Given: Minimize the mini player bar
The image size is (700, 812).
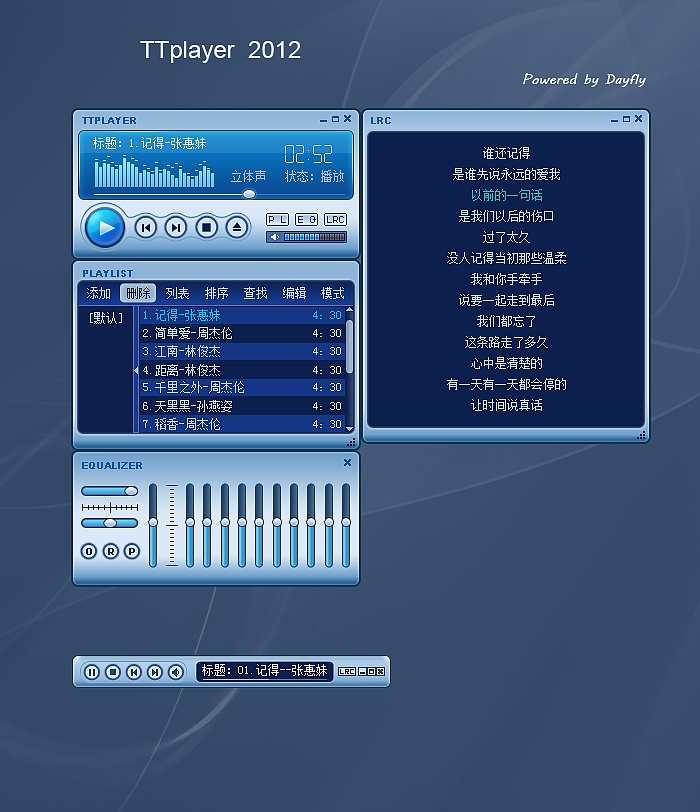Looking at the screenshot, I should [x=362, y=672].
